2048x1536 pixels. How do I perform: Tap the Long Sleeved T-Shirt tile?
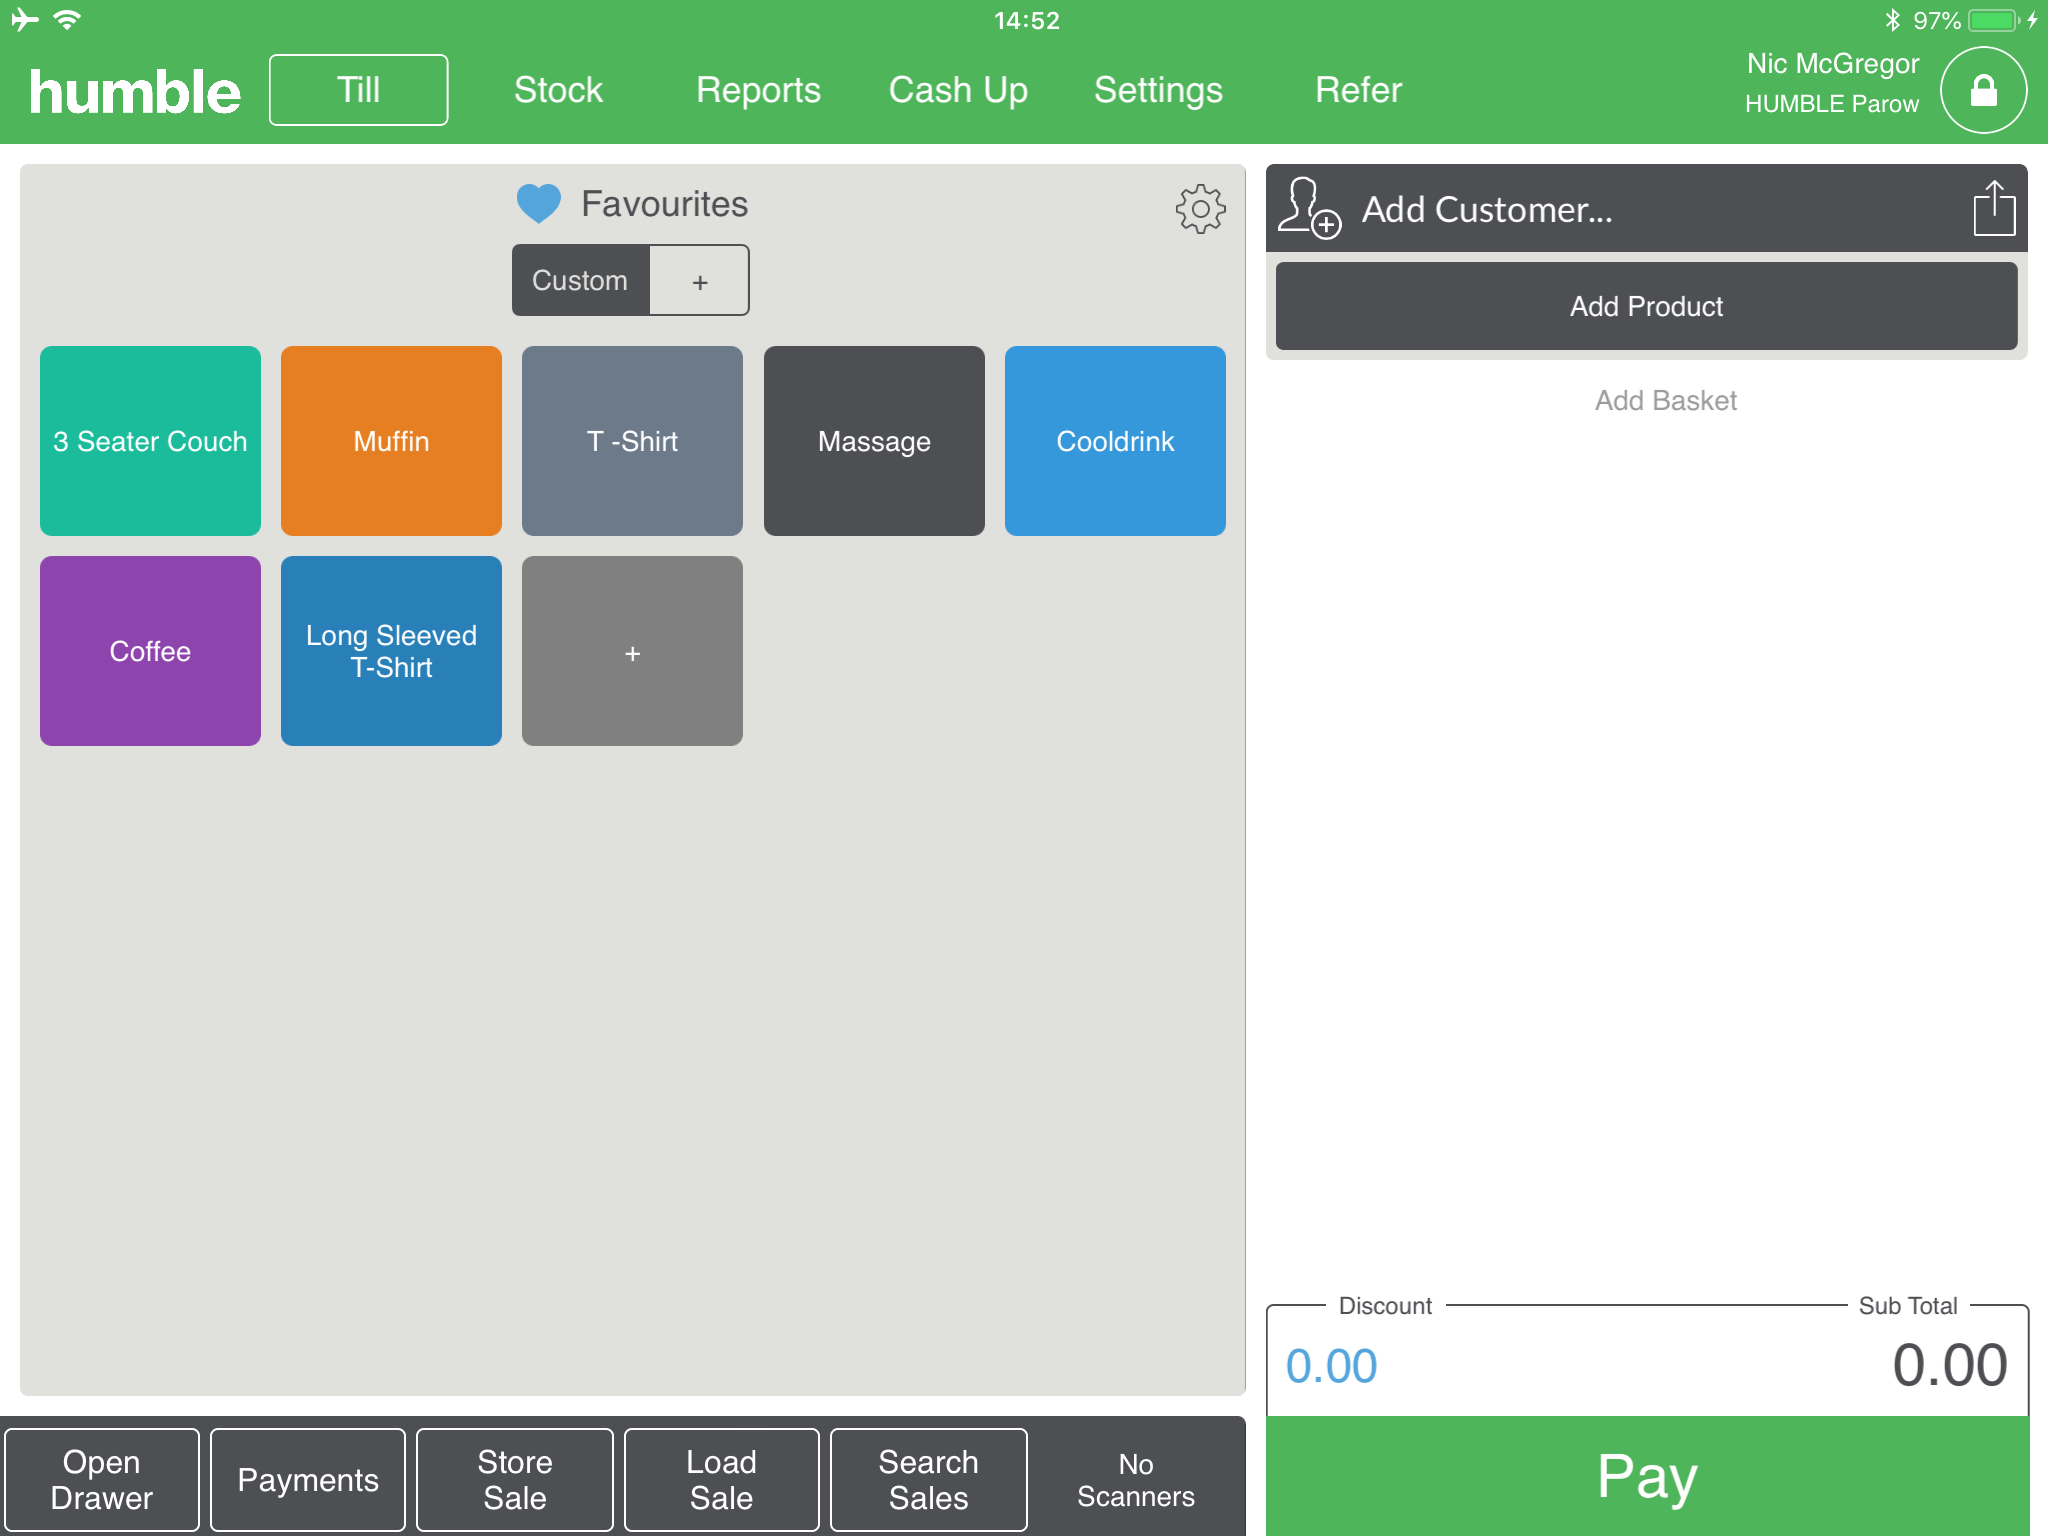click(391, 651)
